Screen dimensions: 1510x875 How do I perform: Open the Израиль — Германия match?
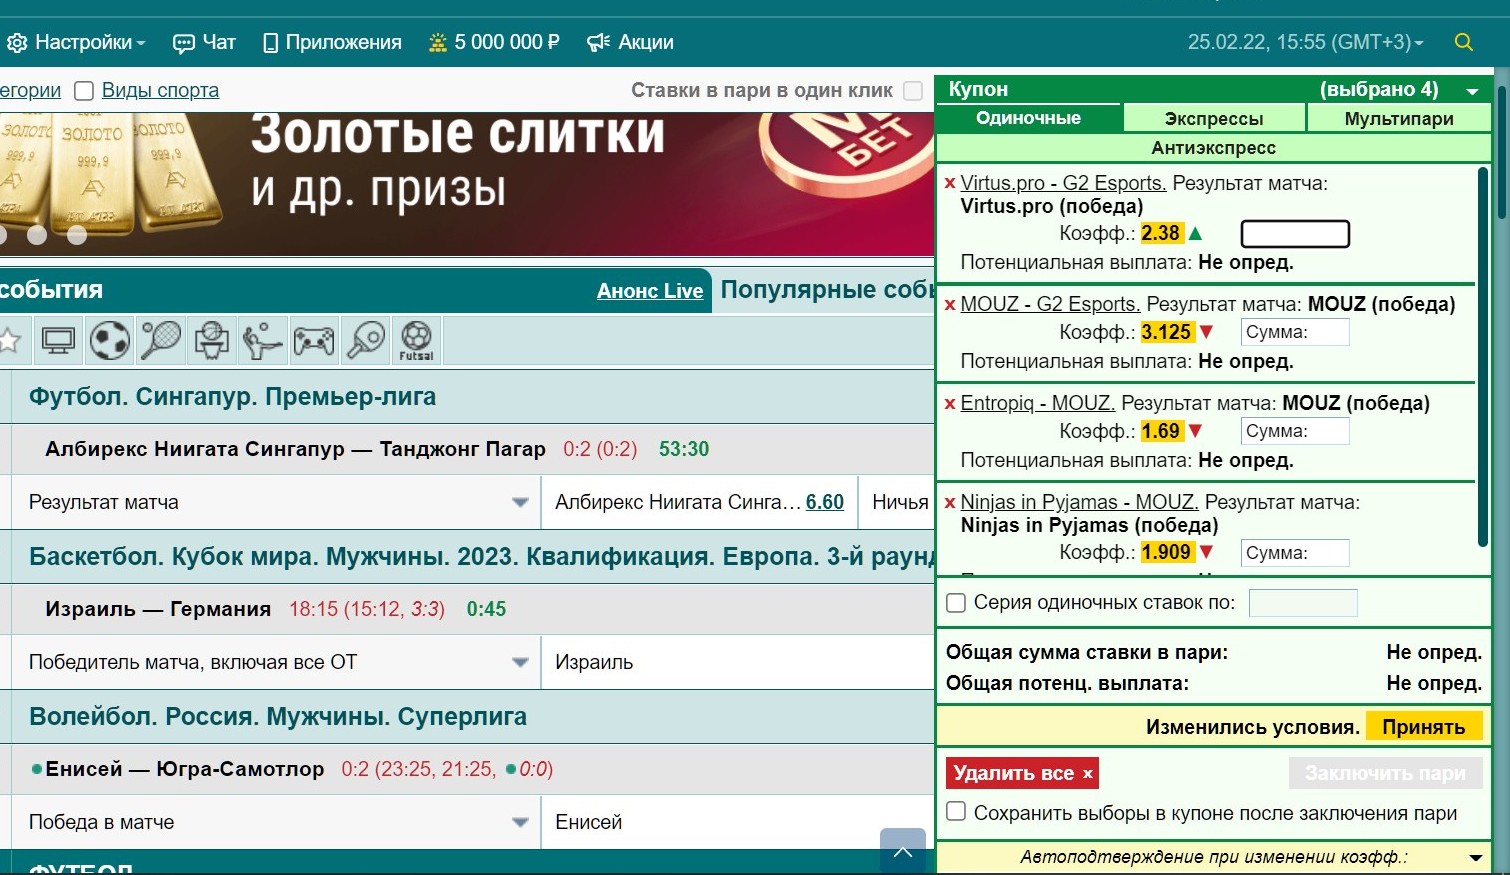[158, 609]
